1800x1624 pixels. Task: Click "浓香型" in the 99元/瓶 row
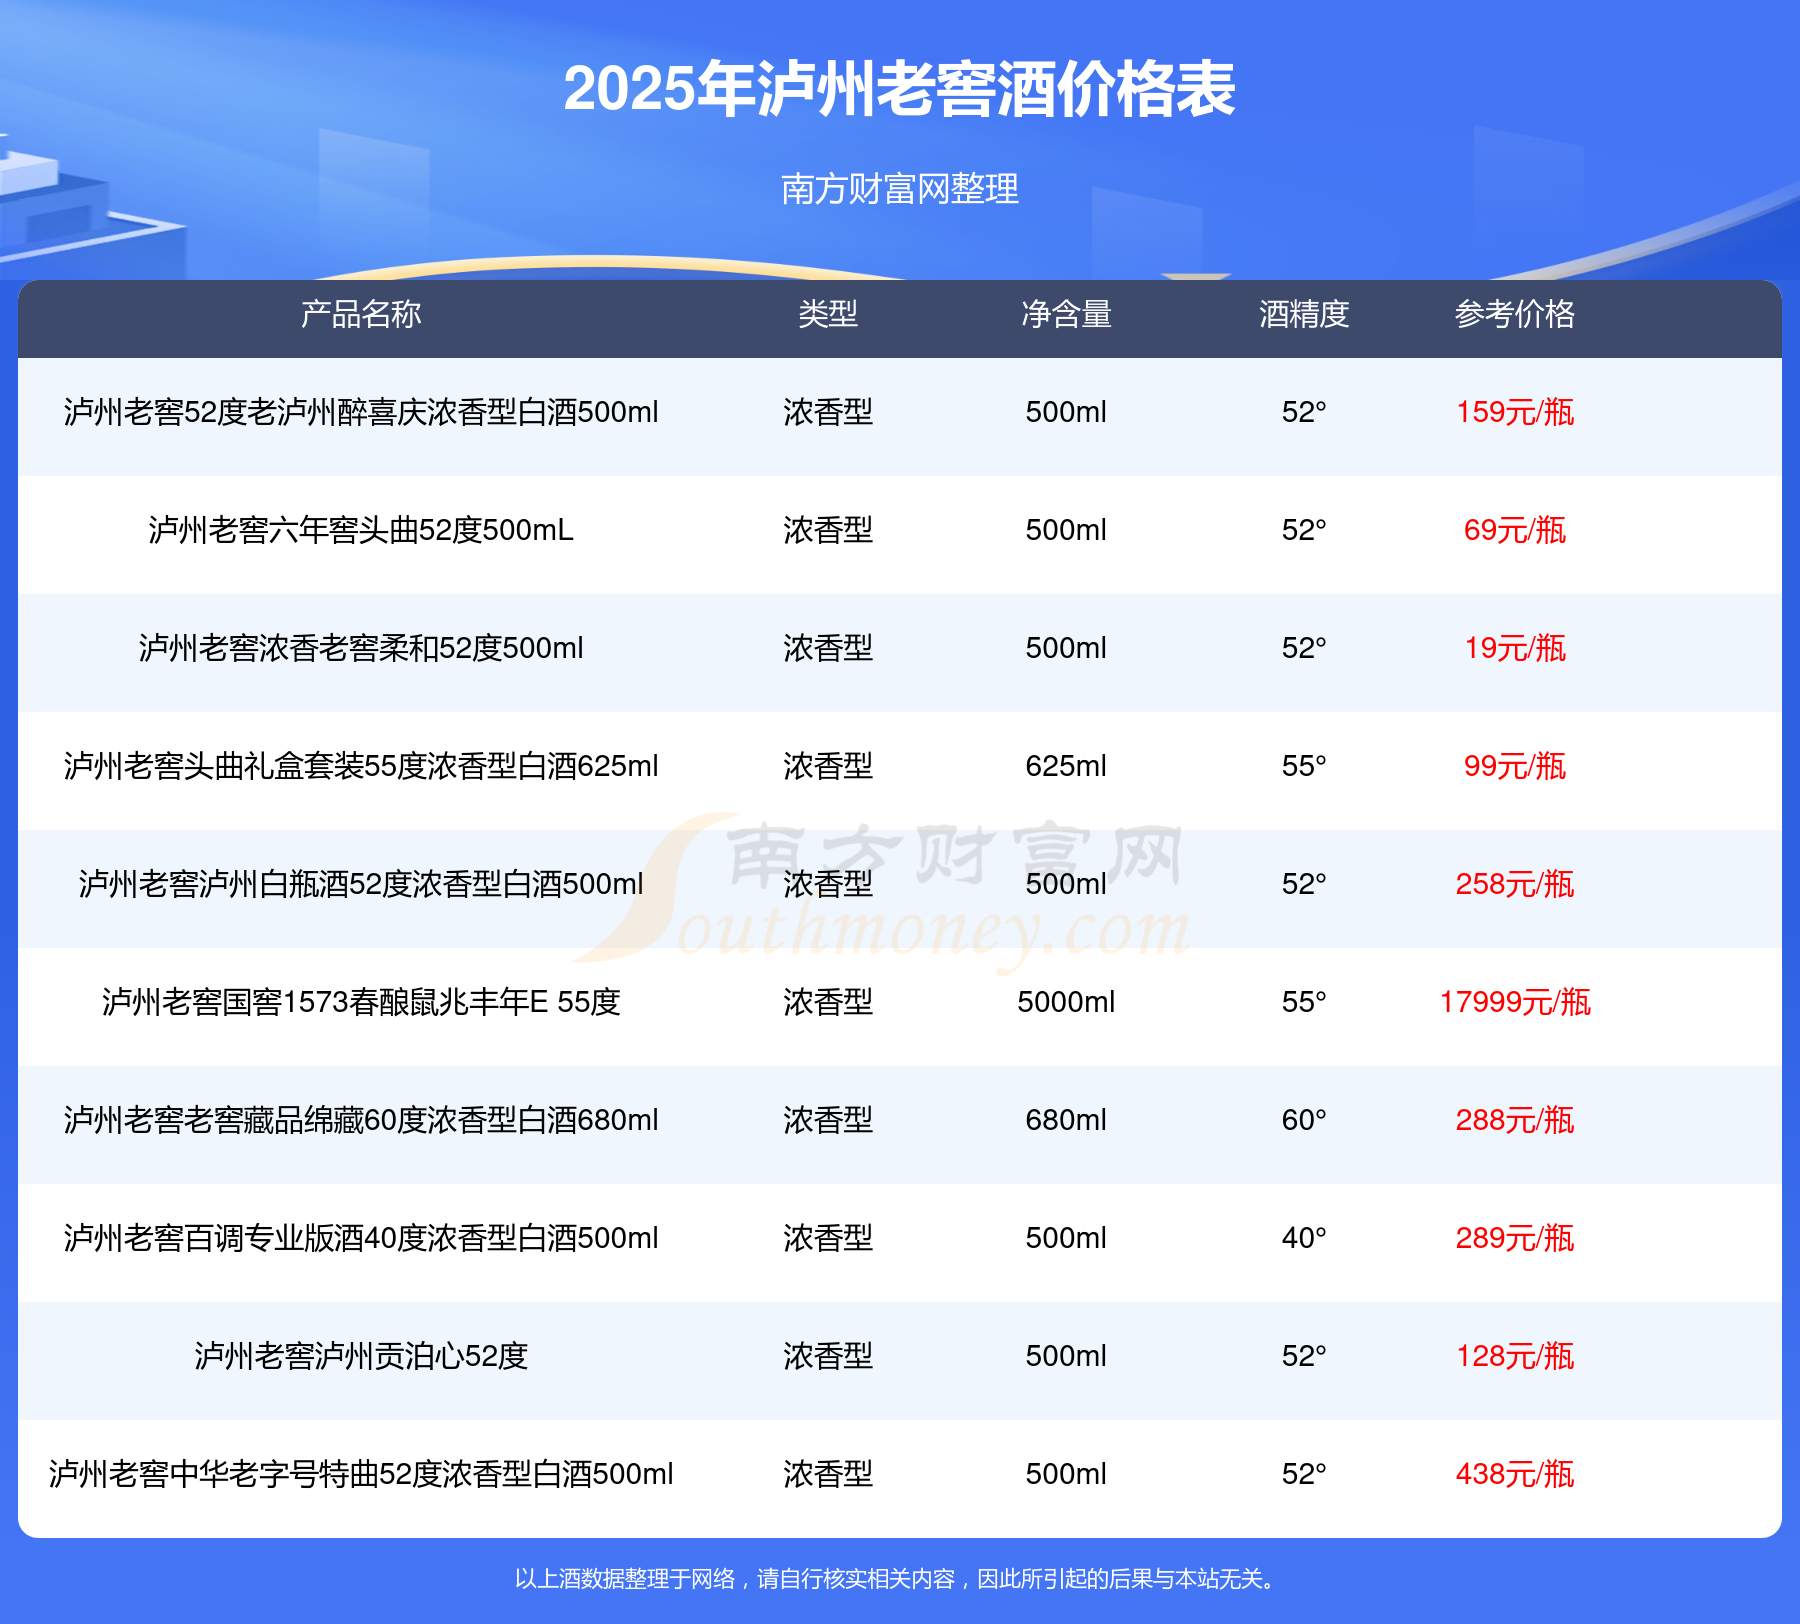828,766
